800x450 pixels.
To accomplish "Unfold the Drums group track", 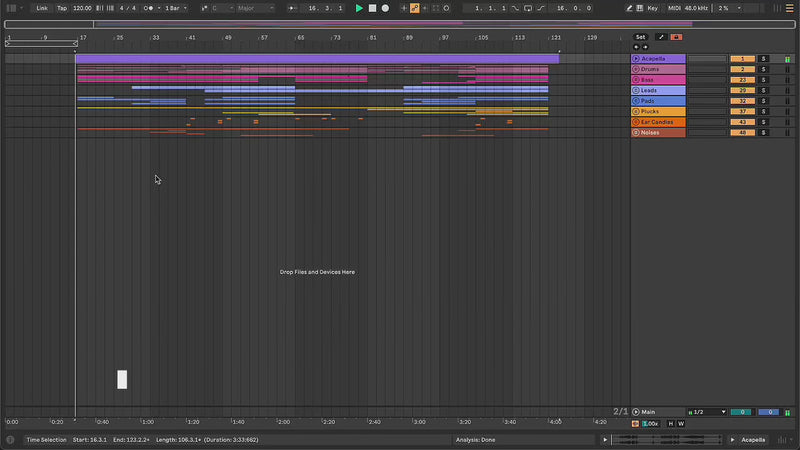I will pyautogui.click(x=636, y=69).
